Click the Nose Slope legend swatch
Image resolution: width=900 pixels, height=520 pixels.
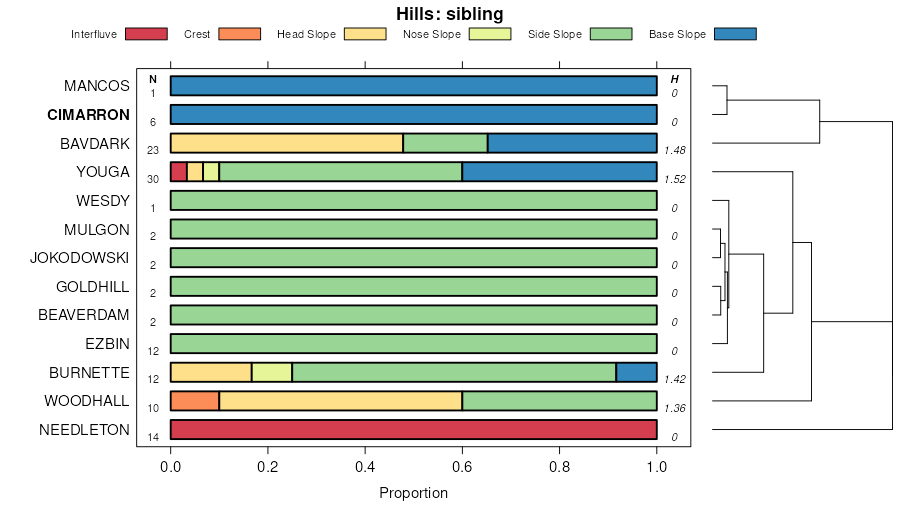click(489, 34)
